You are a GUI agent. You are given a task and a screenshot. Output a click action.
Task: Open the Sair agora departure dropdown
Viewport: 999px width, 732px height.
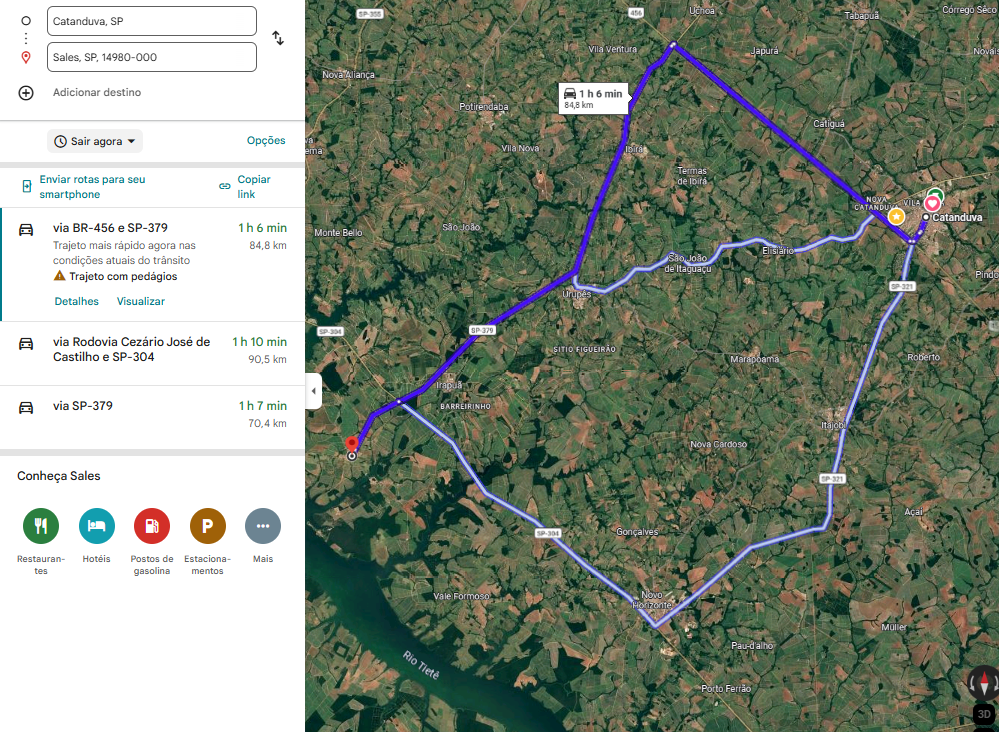[95, 141]
